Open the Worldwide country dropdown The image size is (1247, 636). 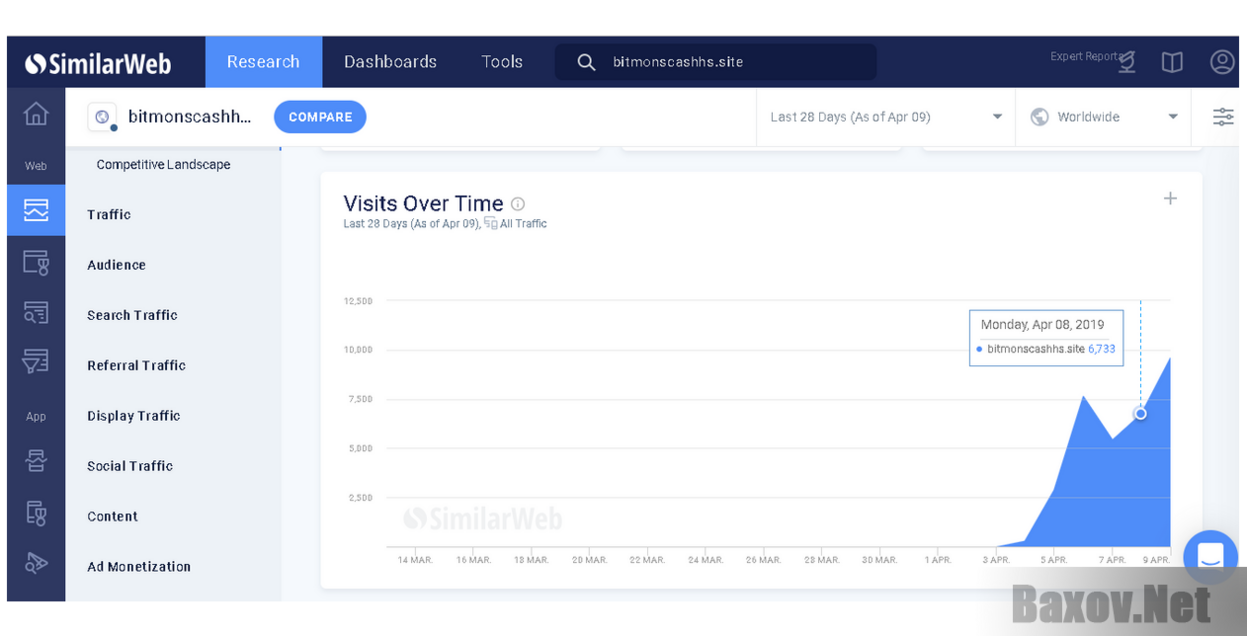click(x=1103, y=117)
